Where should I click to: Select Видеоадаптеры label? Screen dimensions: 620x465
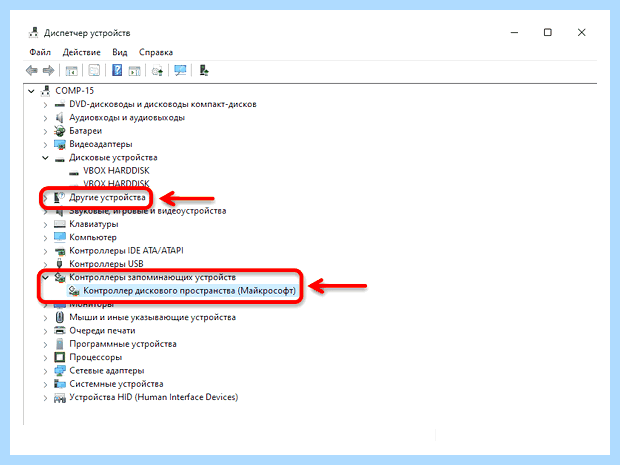pos(101,144)
